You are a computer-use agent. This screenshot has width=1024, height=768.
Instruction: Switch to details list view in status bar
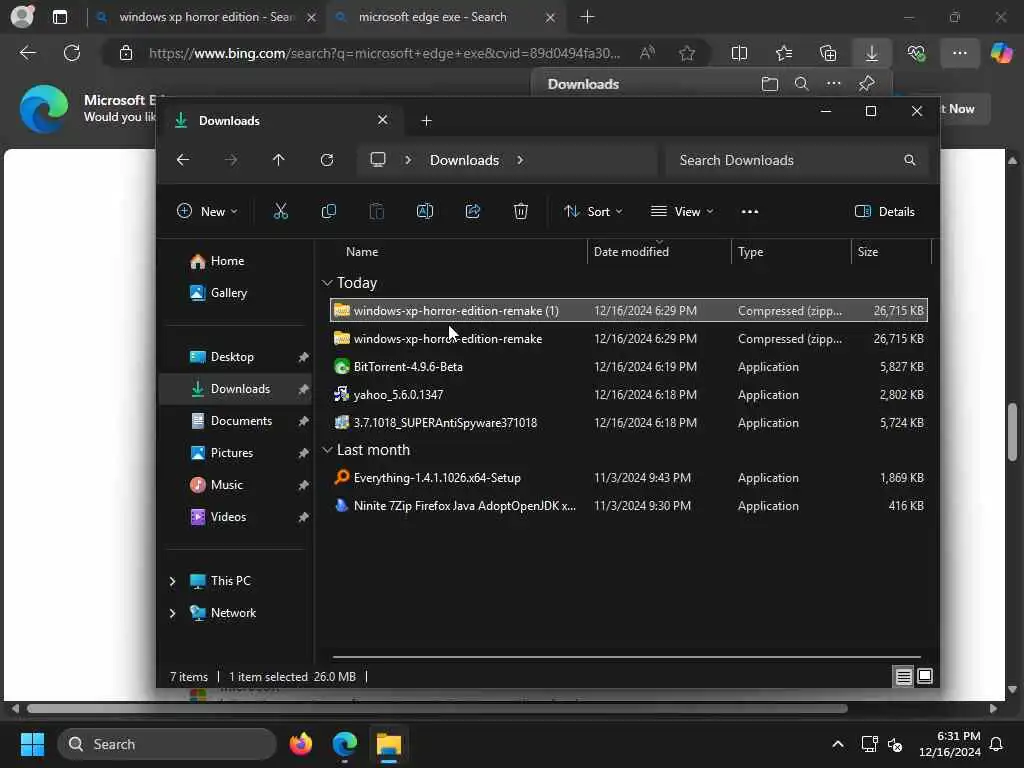[903, 677]
